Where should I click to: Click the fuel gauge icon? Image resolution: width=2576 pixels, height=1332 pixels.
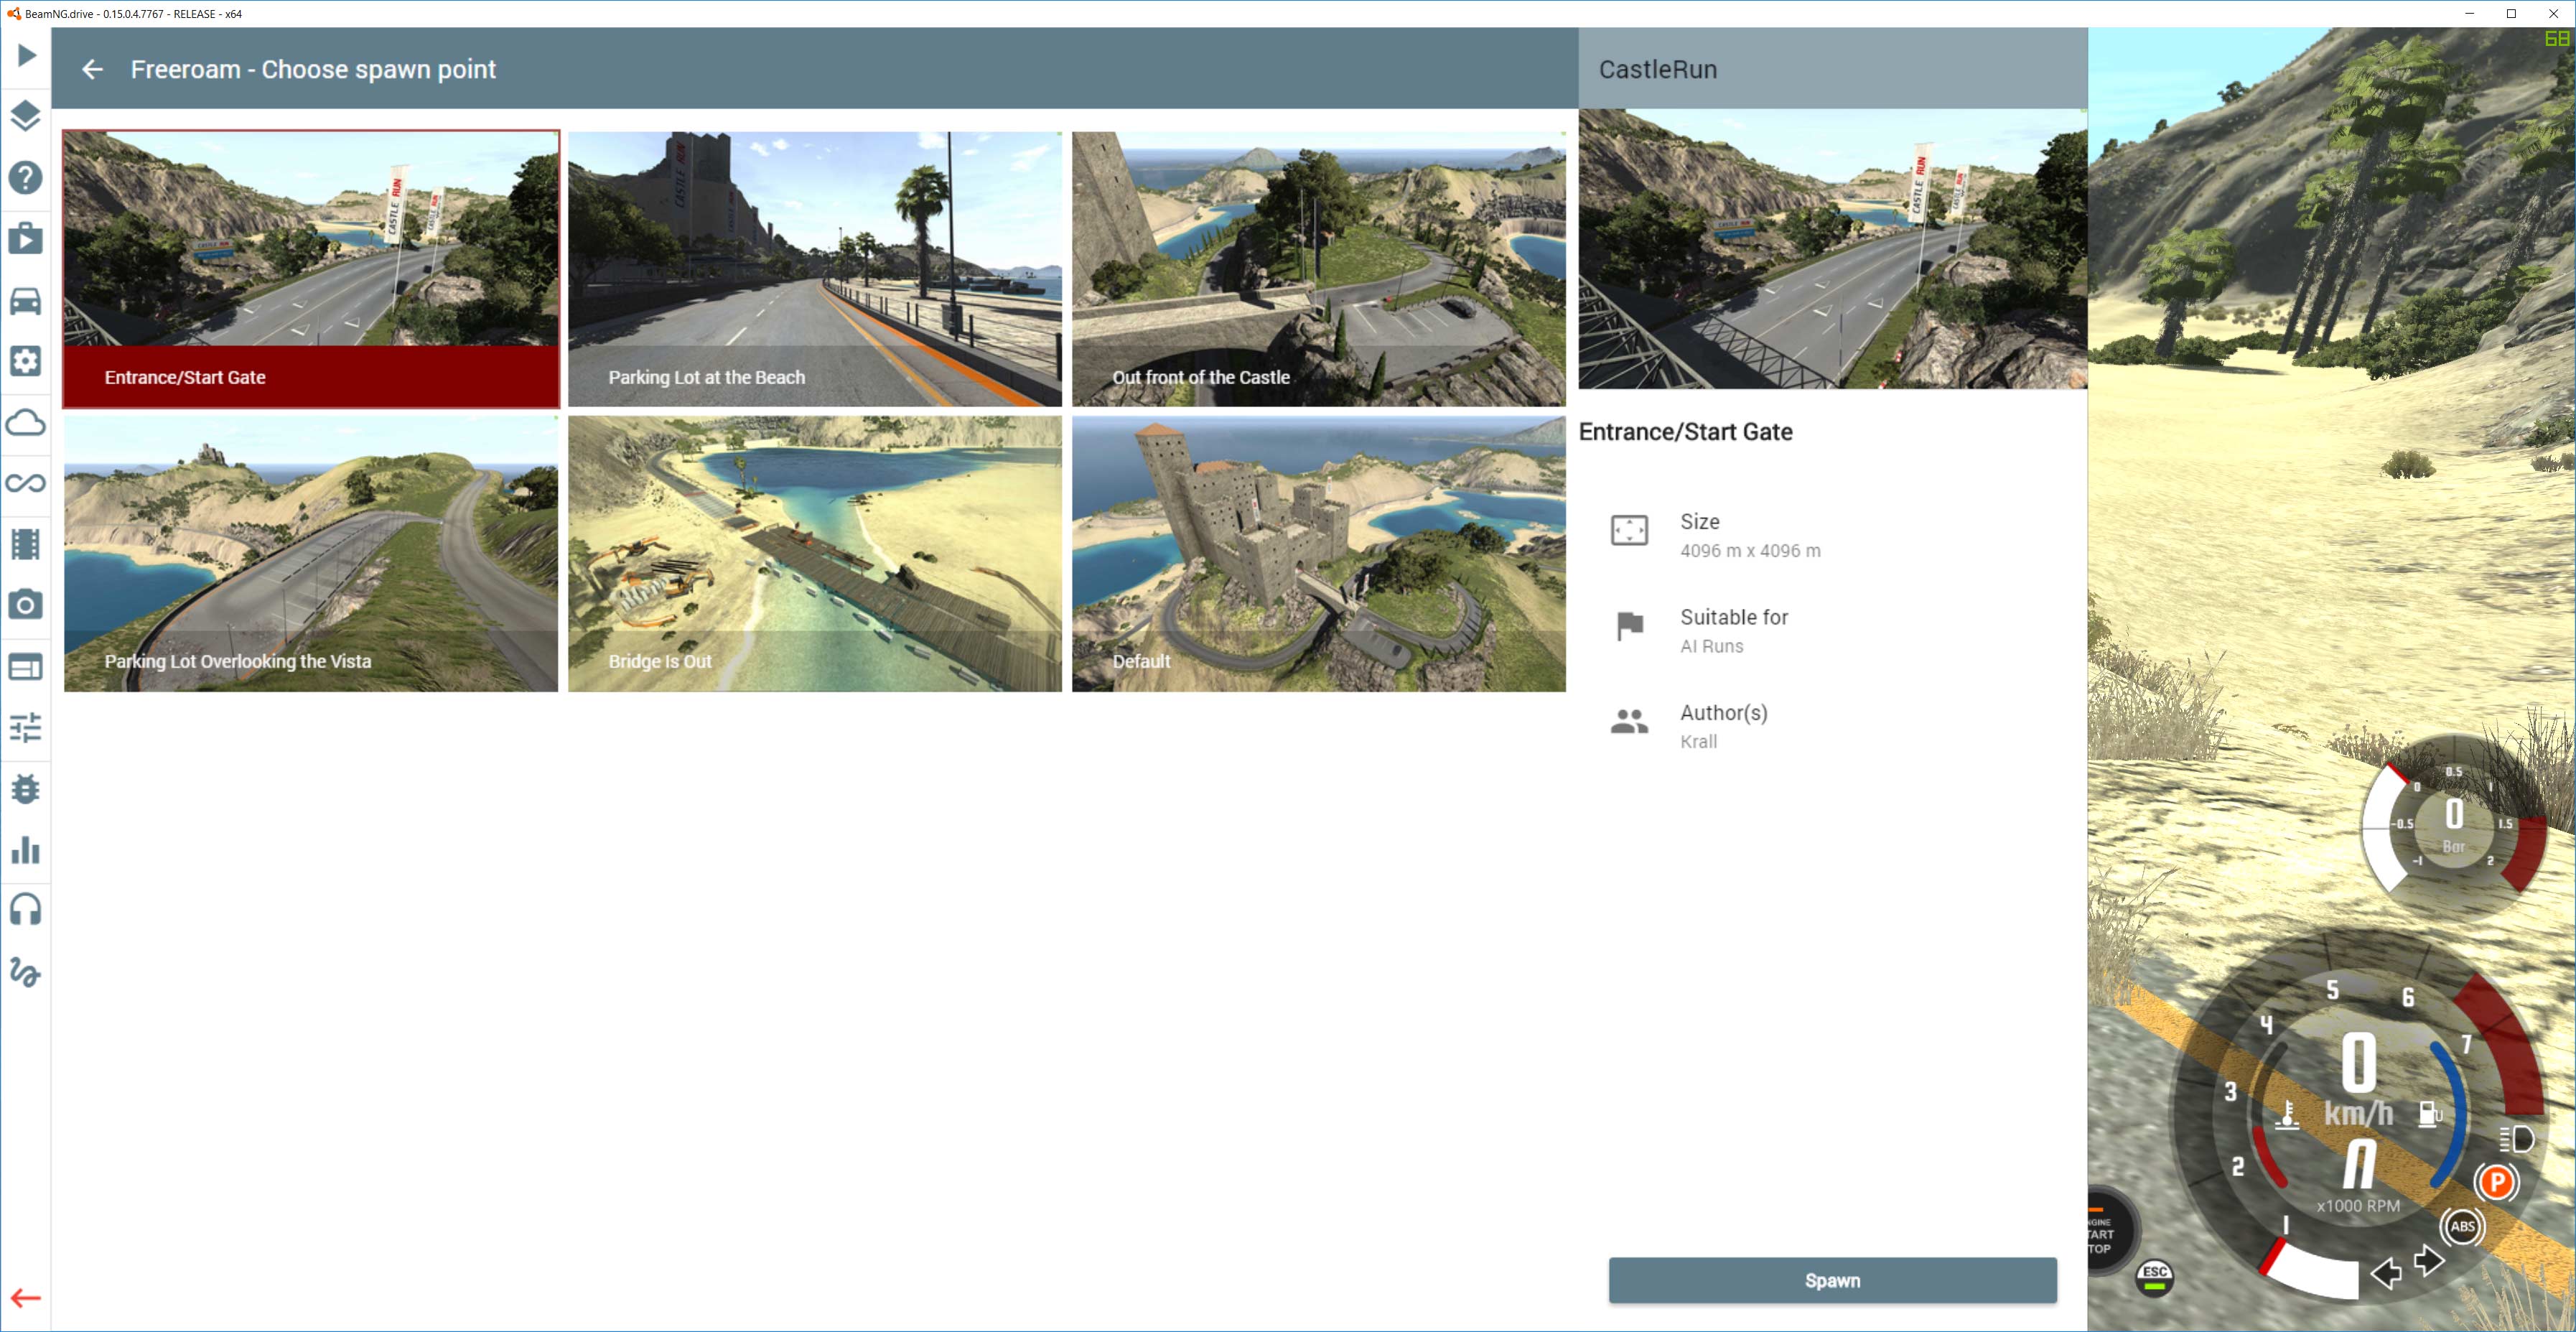point(2429,1113)
